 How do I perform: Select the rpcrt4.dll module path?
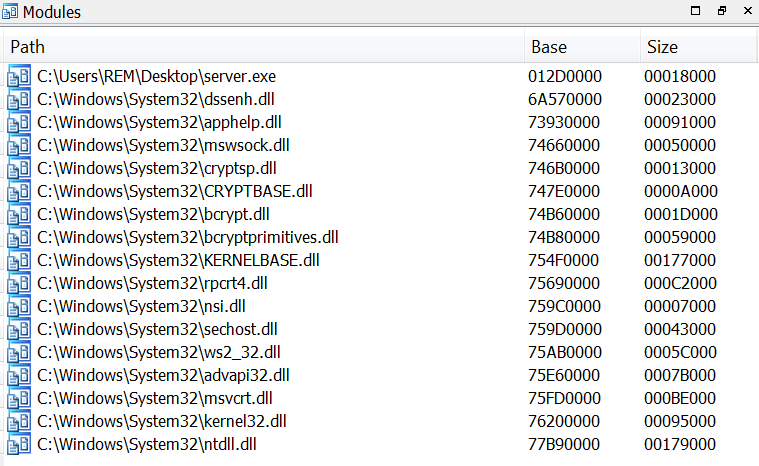152,283
